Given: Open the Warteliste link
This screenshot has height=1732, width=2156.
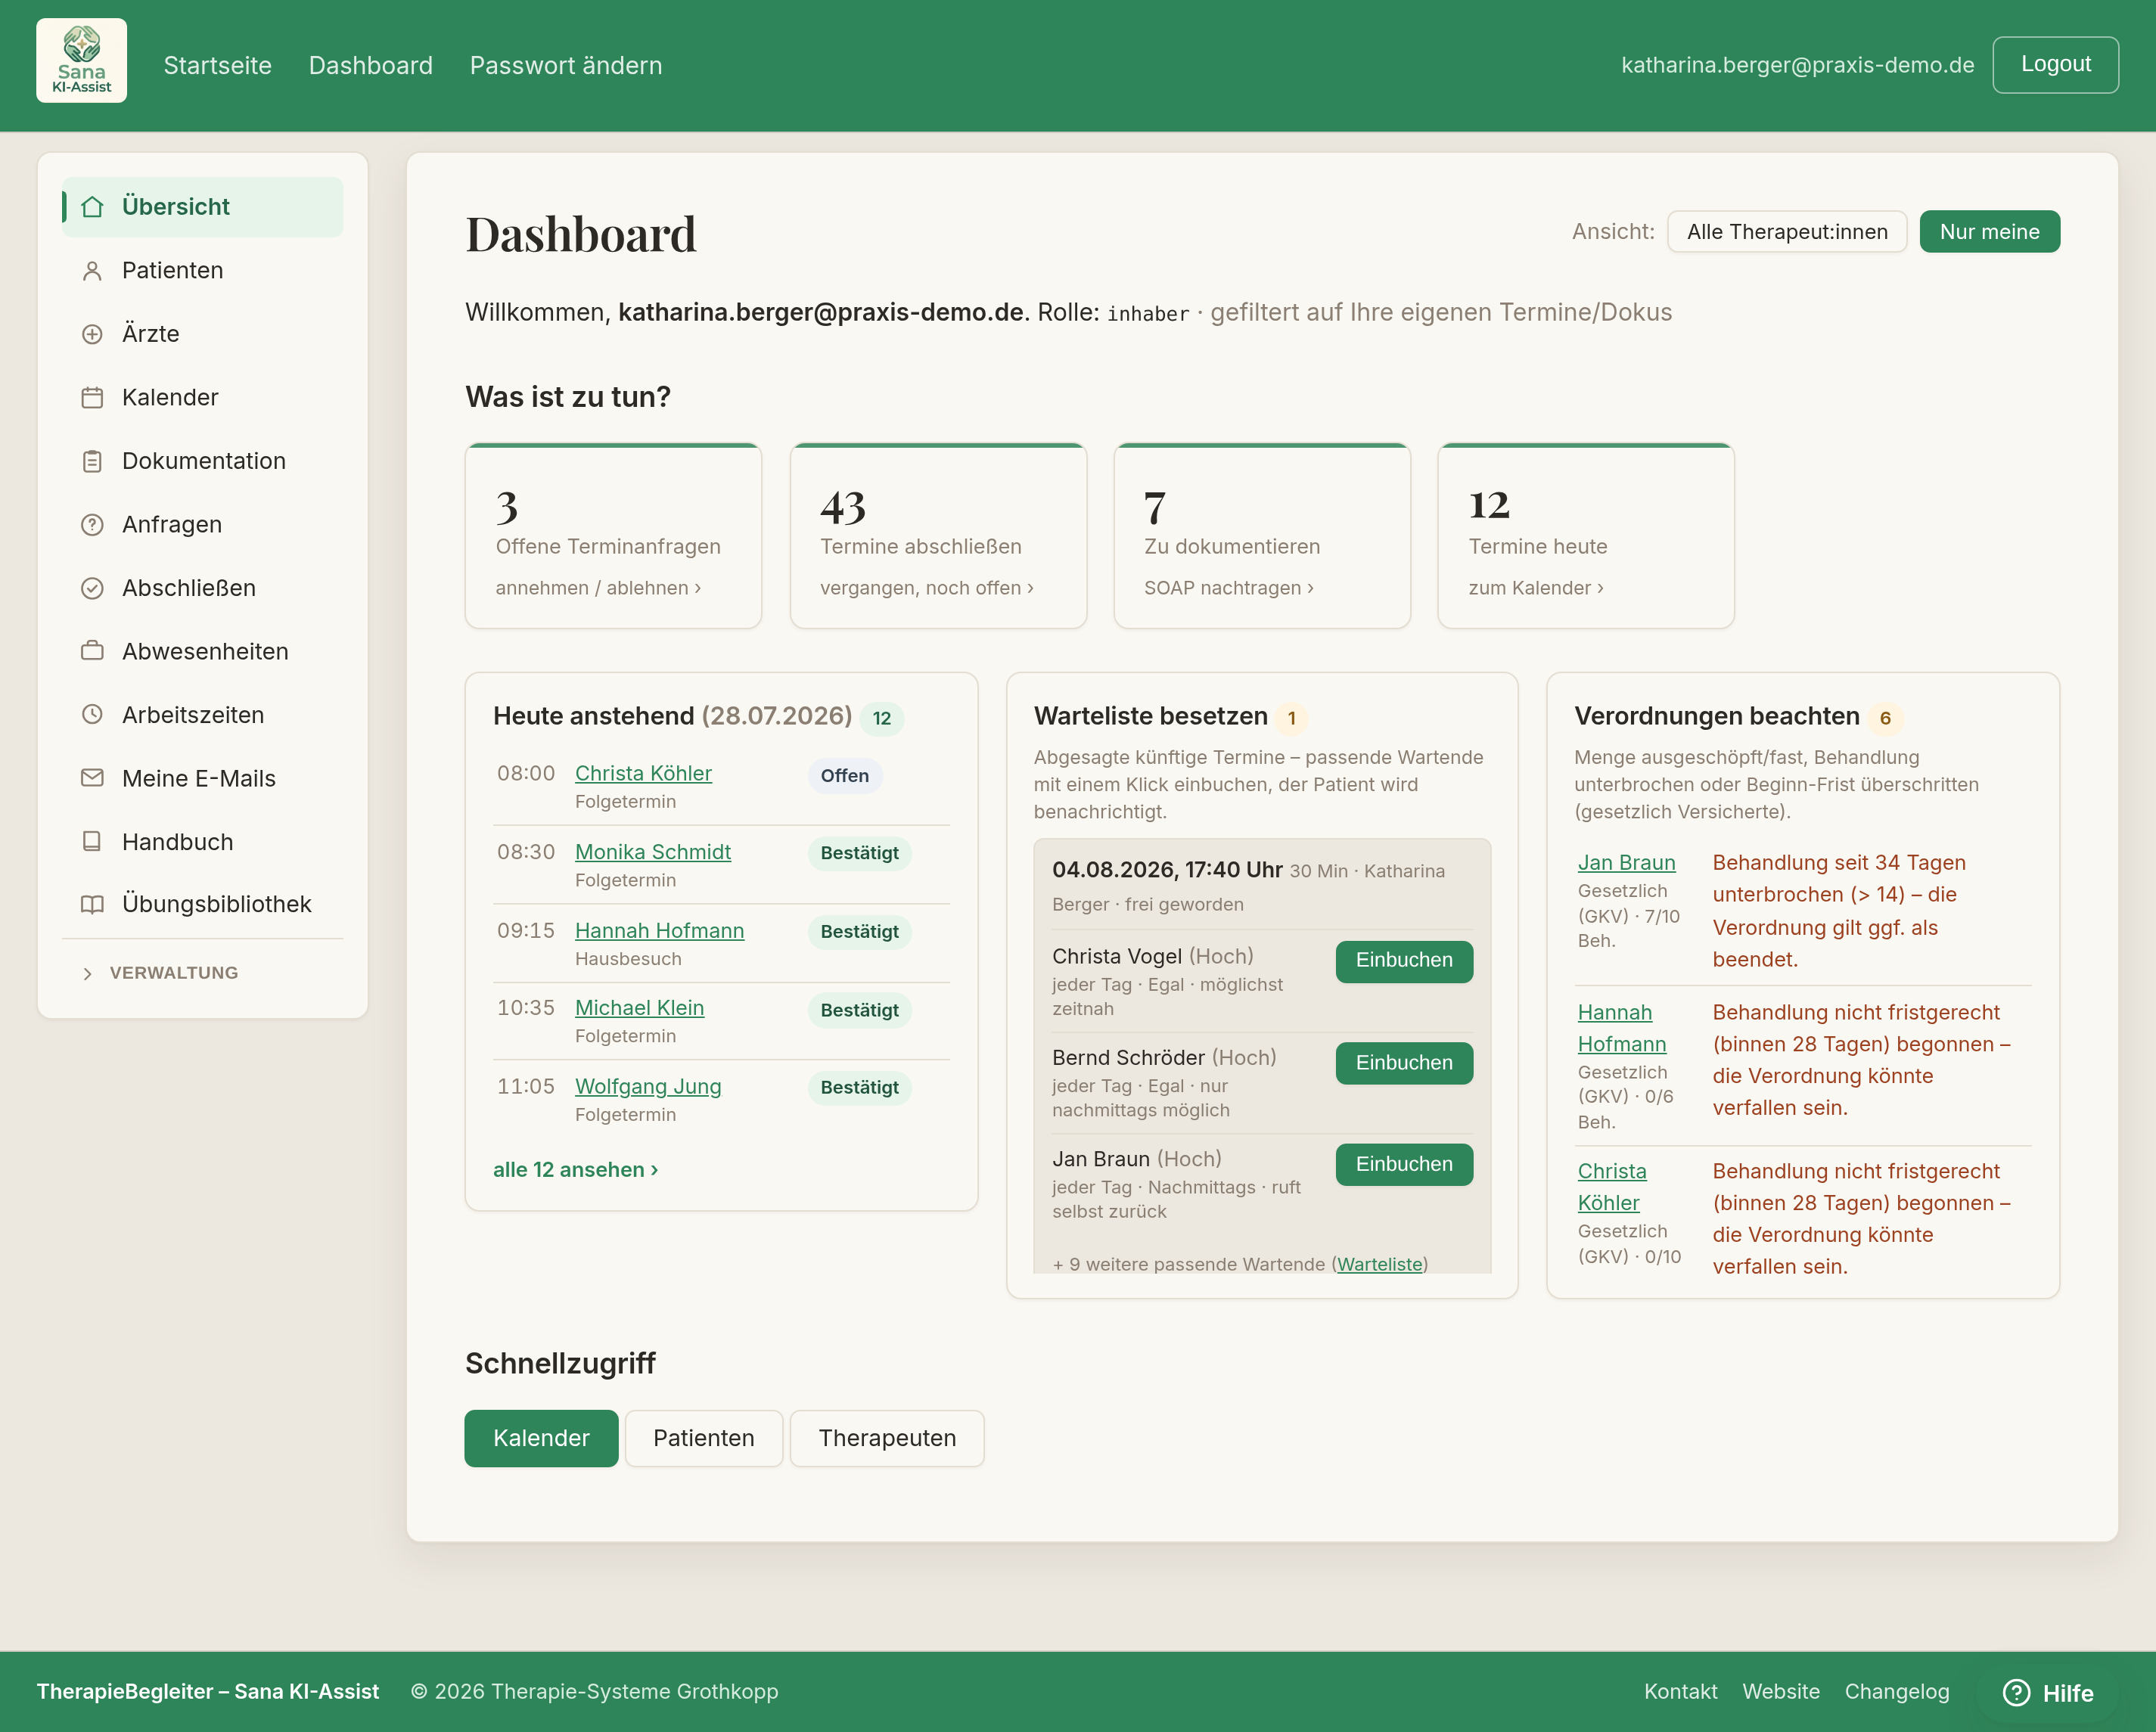Looking at the screenshot, I should coord(1379,1264).
